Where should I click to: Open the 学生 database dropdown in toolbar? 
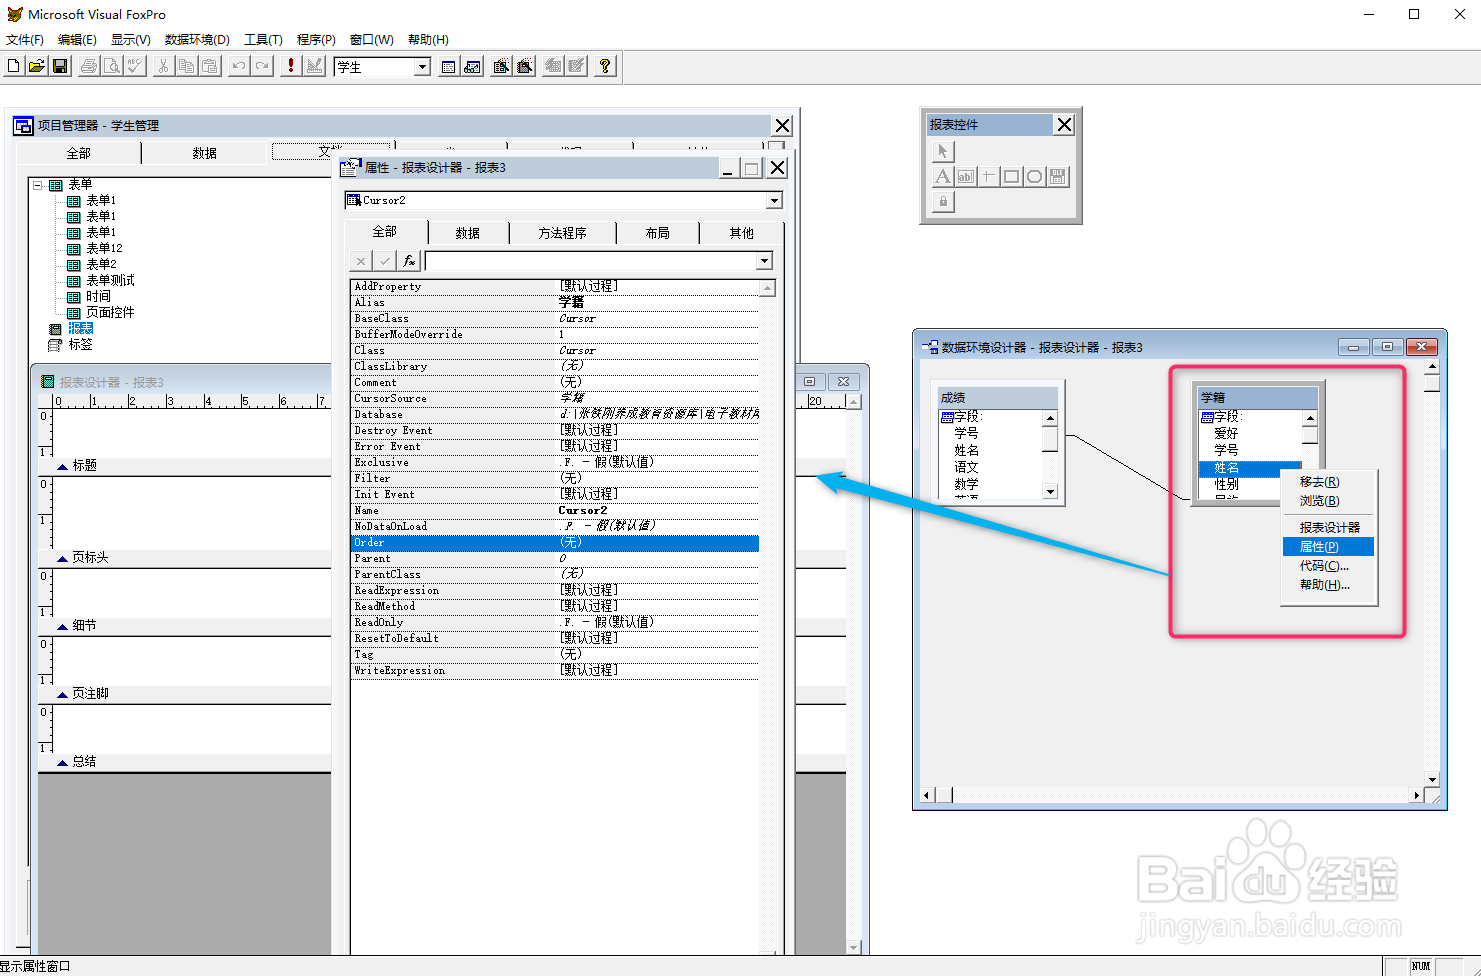point(422,67)
